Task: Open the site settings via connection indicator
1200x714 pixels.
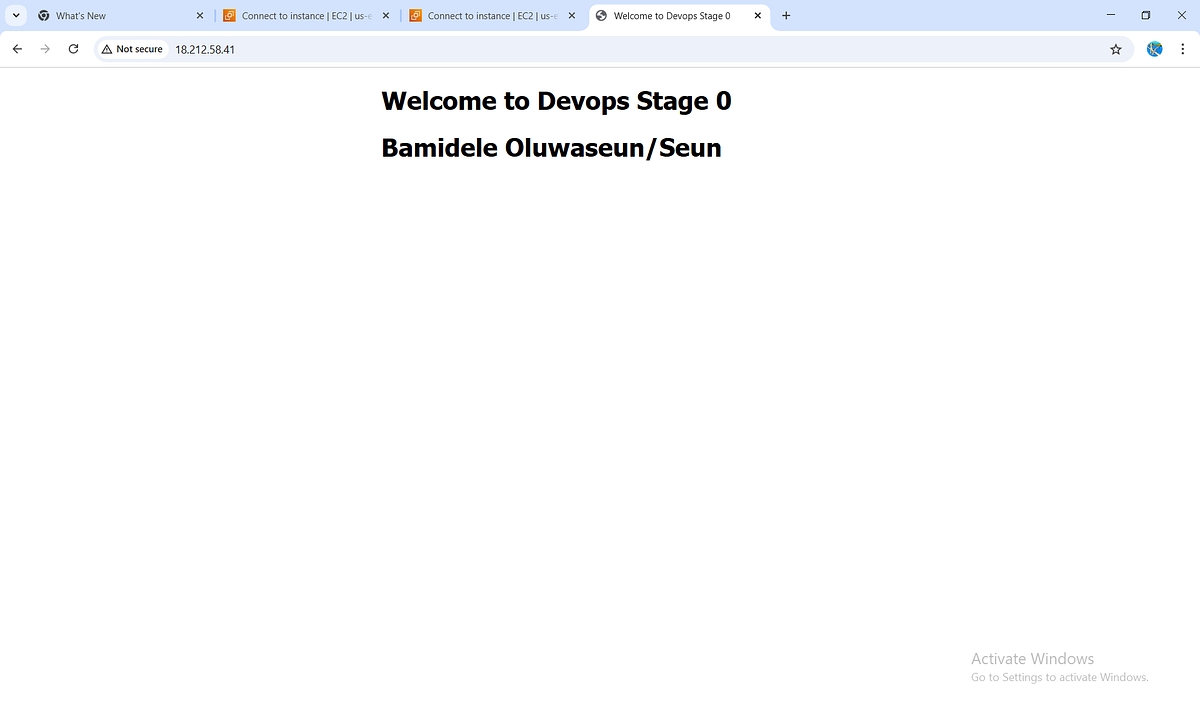Action: (x=131, y=48)
